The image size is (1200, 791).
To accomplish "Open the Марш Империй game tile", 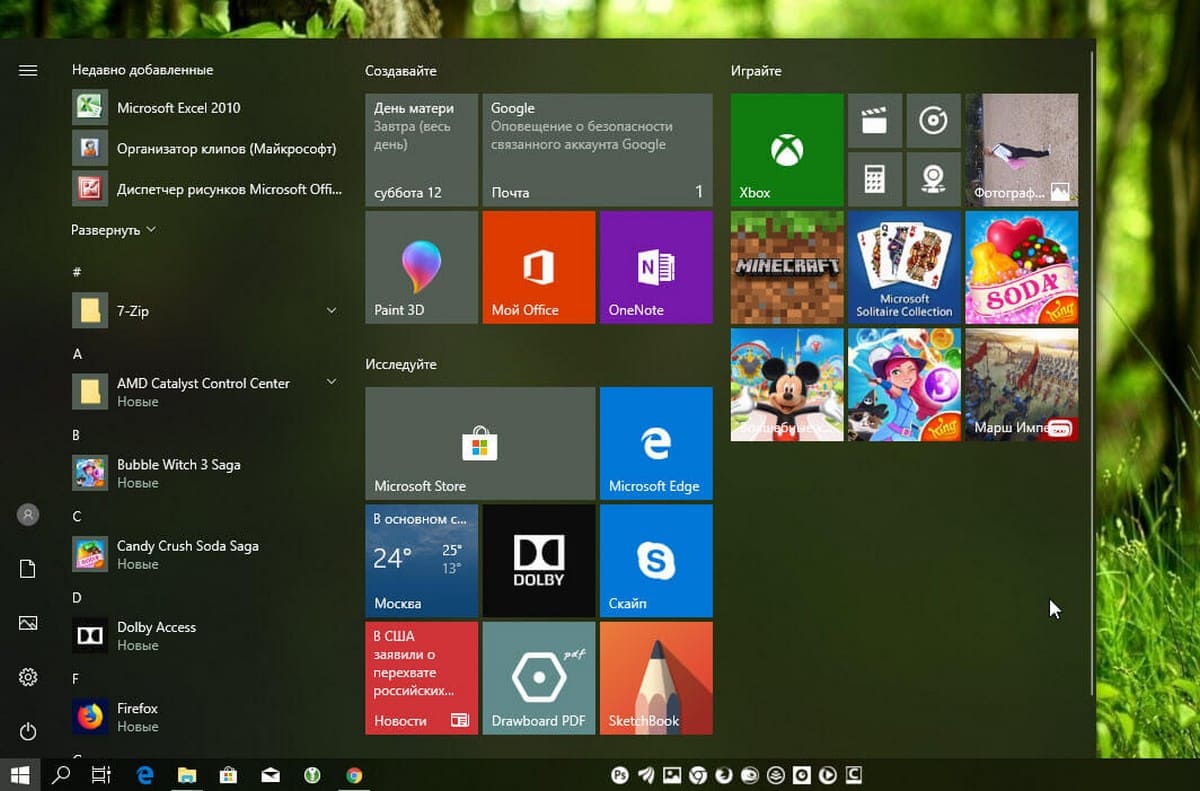I will point(1021,384).
